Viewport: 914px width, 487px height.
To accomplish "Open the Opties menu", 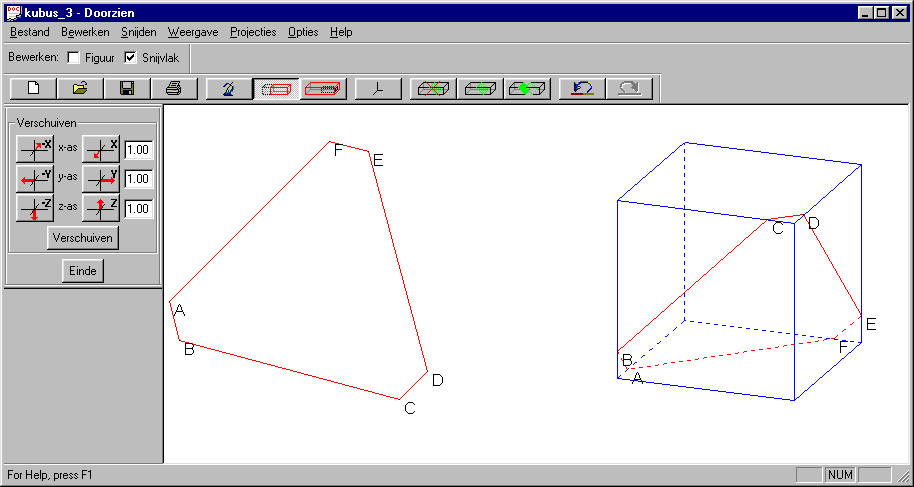I will pyautogui.click(x=303, y=32).
